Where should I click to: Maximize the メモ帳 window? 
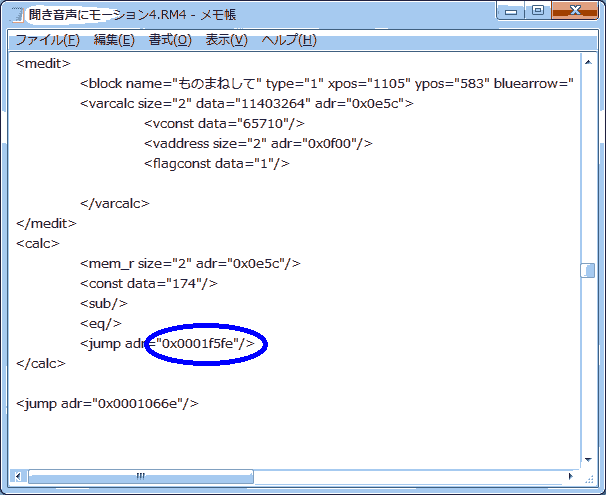(538, 11)
